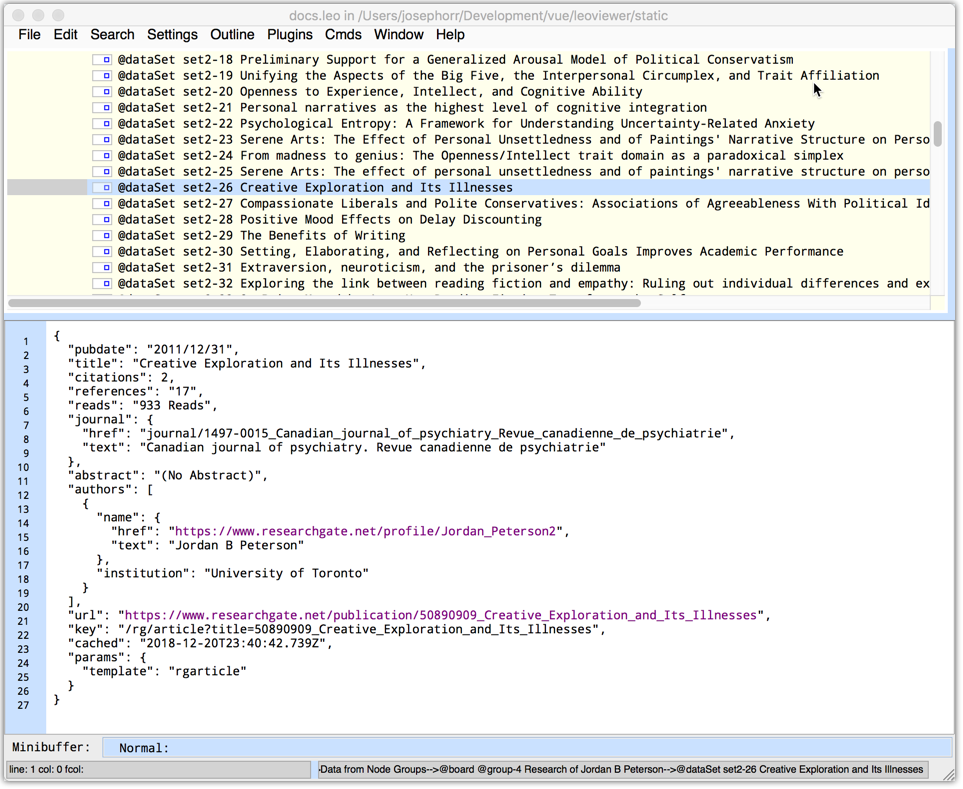
Task: Open the Help menu
Action: click(450, 34)
